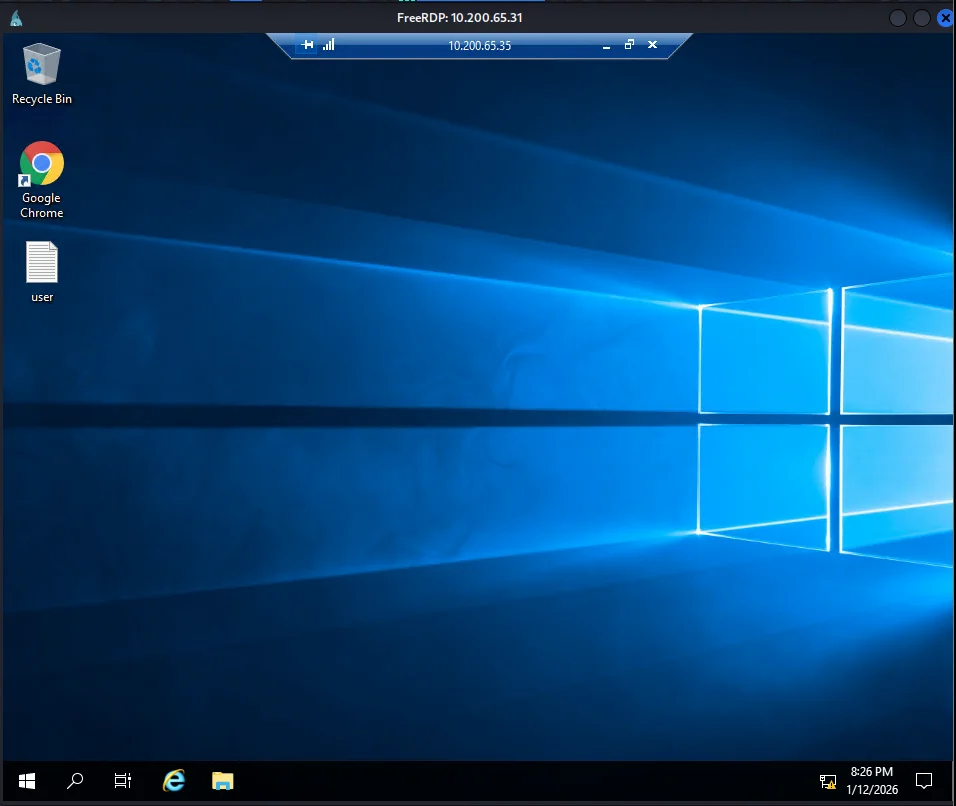Close the 10.200.65.35 remote session
This screenshot has width=956, height=806.
coord(653,45)
